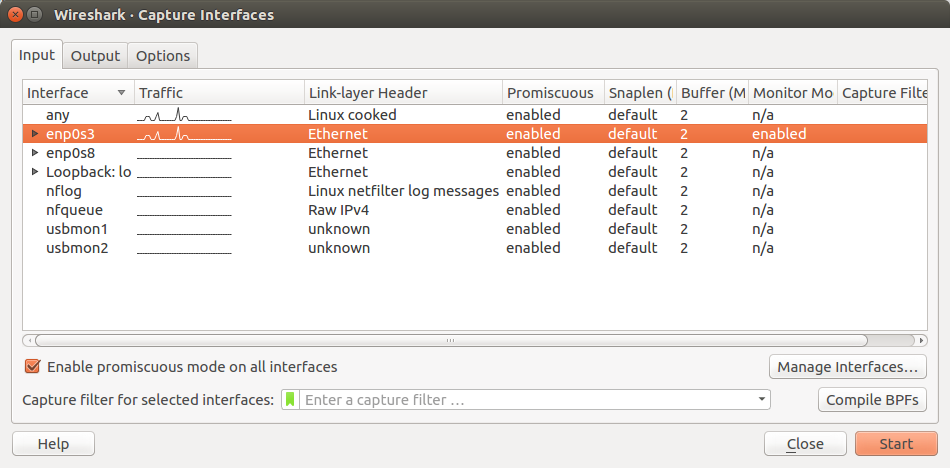Click the enabled monitor mode cell for enp0s3
This screenshot has width=950, height=468.
(779, 134)
